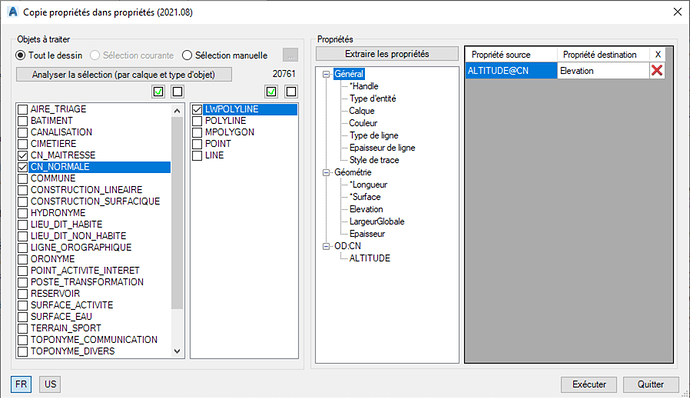Click the Propriété source column header
Image resolution: width=690 pixels, height=398 pixels.
[x=512, y=55]
